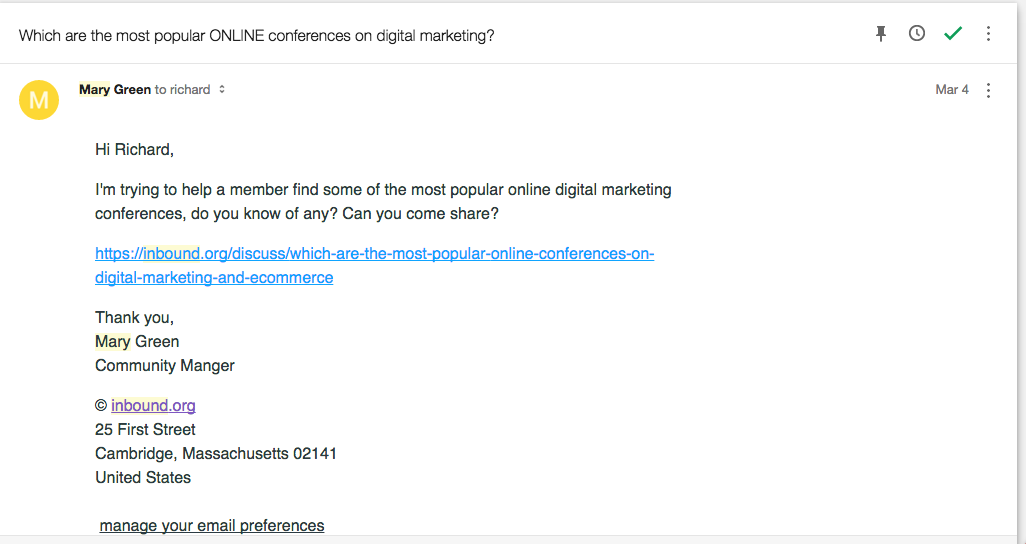
Task: Click Community Manger signature line
Action: pyautogui.click(x=165, y=365)
